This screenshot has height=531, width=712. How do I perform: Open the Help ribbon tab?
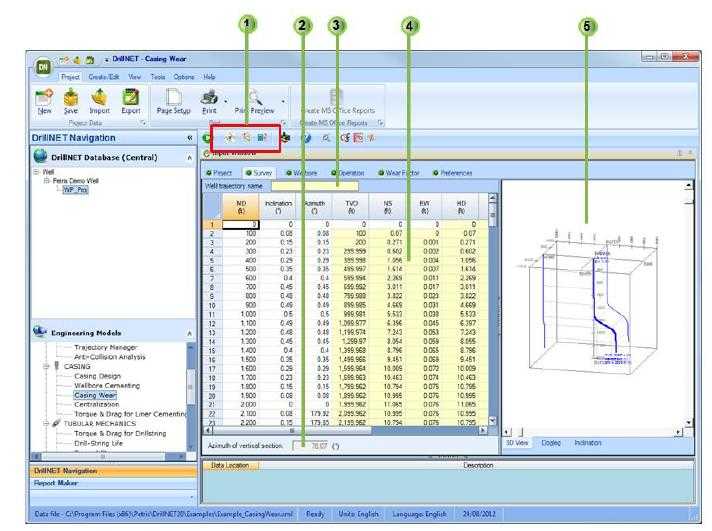pyautogui.click(x=209, y=77)
